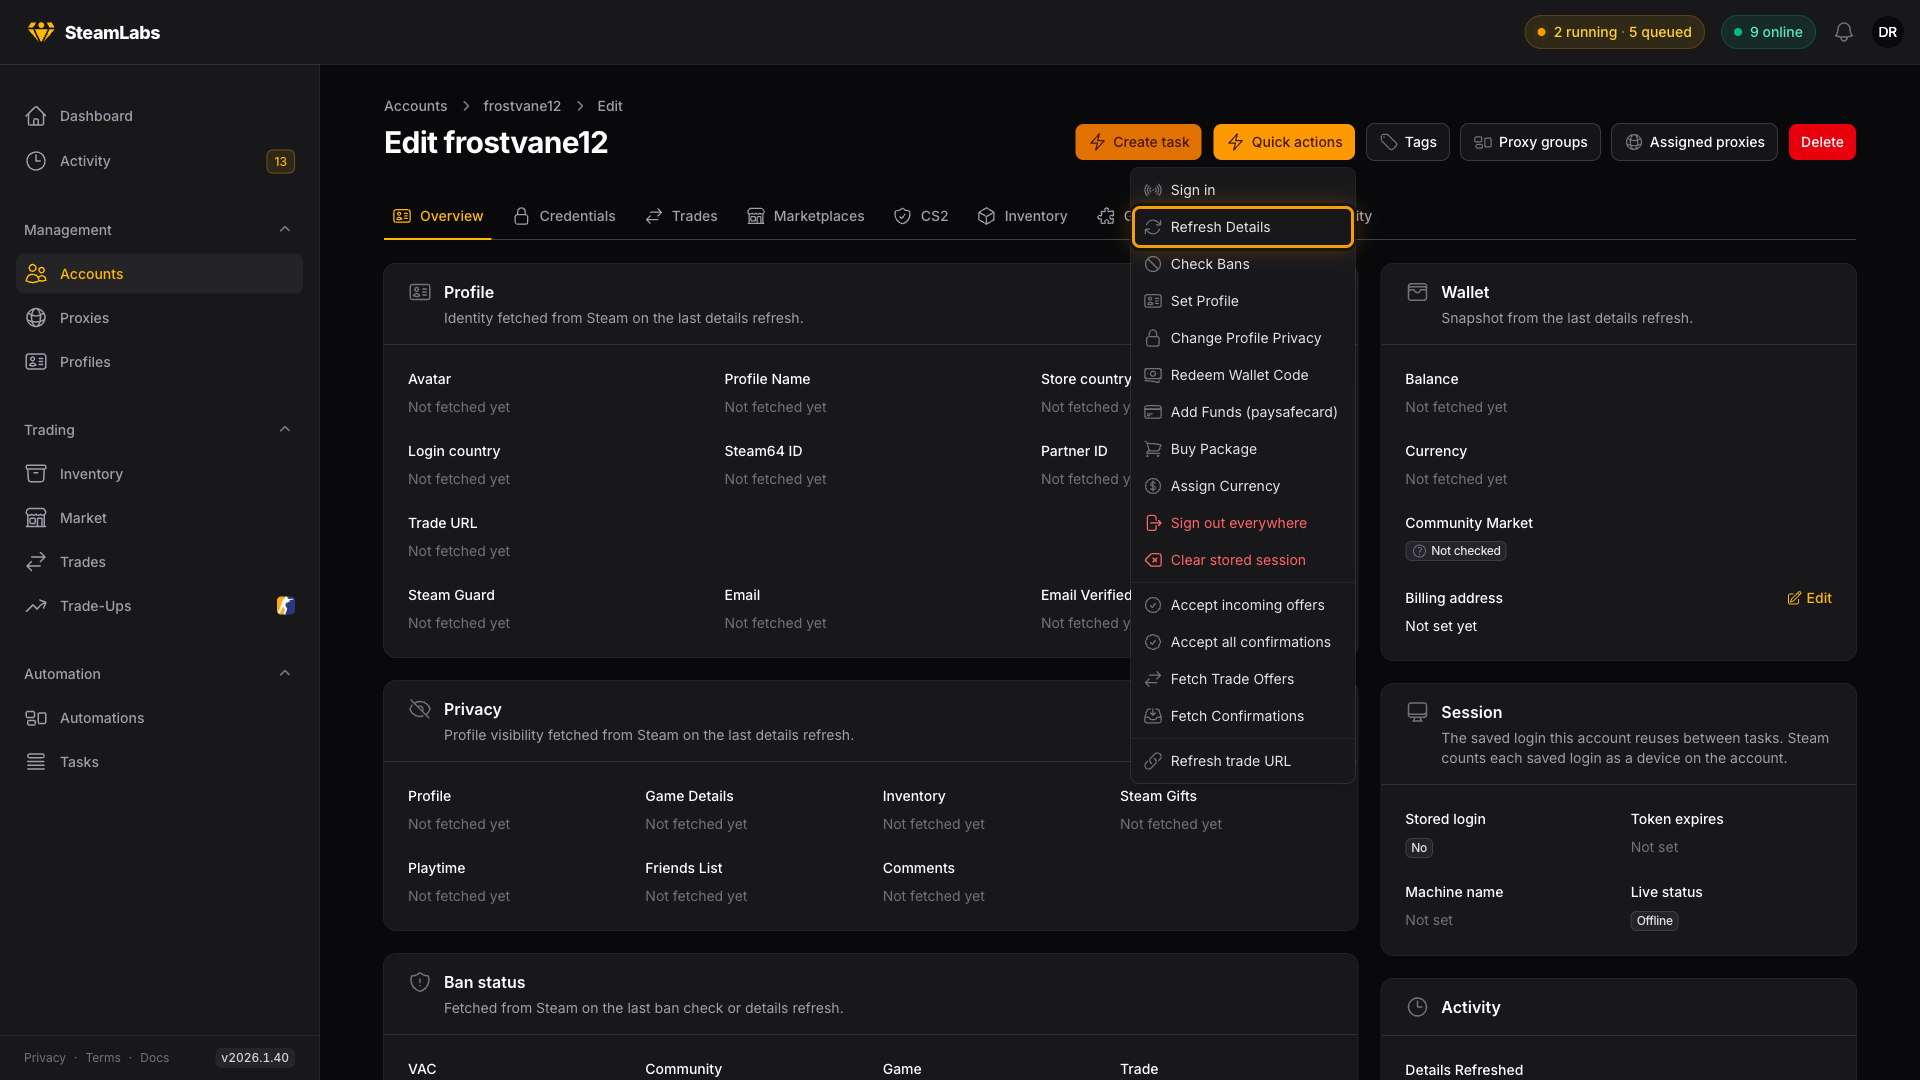Screen dimensions: 1920x1080
Task: Choose Clear stored session
Action: (1243, 560)
